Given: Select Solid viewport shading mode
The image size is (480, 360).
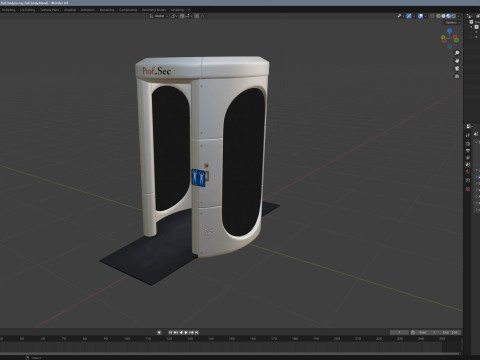Looking at the screenshot, I should [x=443, y=16].
